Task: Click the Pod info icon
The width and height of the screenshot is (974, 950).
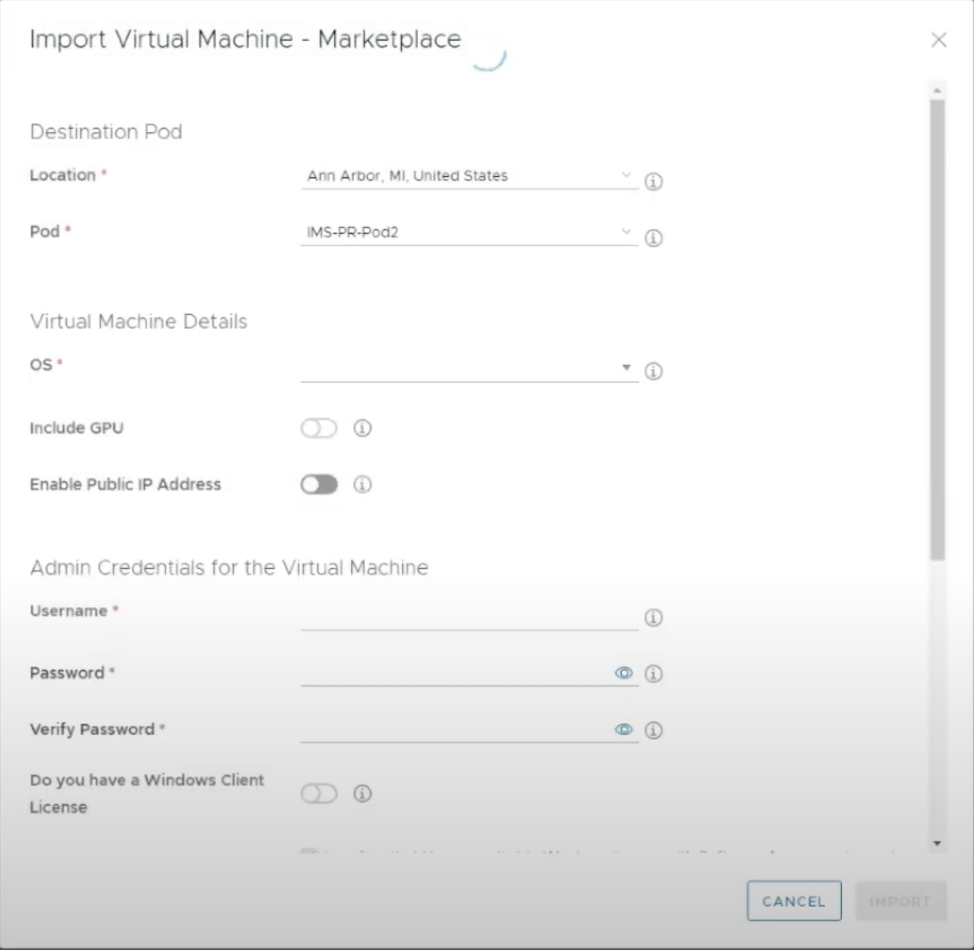Action: coord(653,238)
